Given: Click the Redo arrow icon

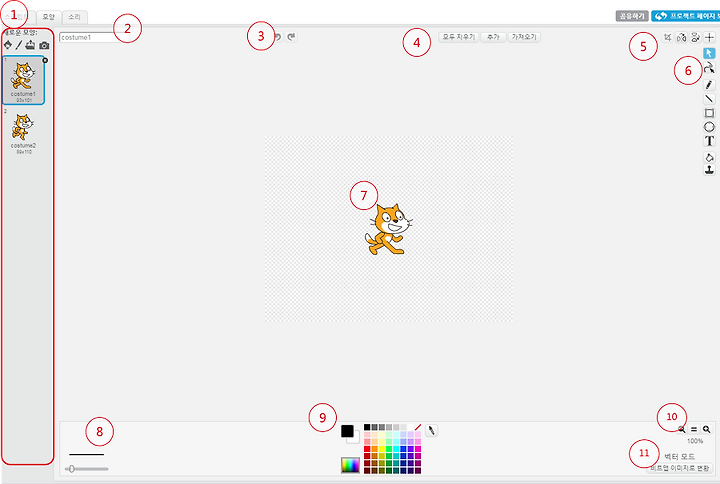Looking at the screenshot, I should (292, 36).
